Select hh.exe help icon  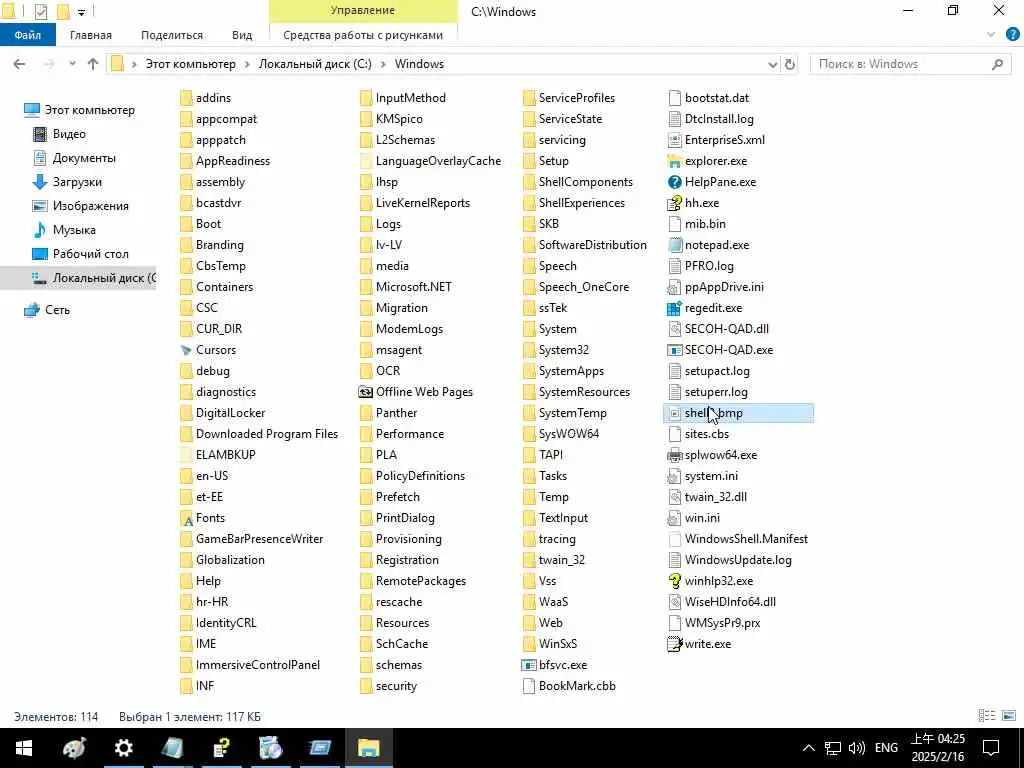pyautogui.click(x=675, y=203)
